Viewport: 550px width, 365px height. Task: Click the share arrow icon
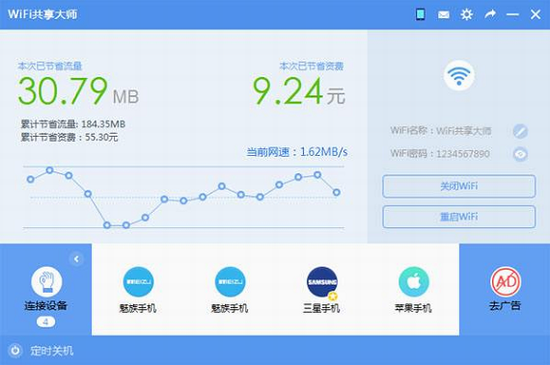490,14
